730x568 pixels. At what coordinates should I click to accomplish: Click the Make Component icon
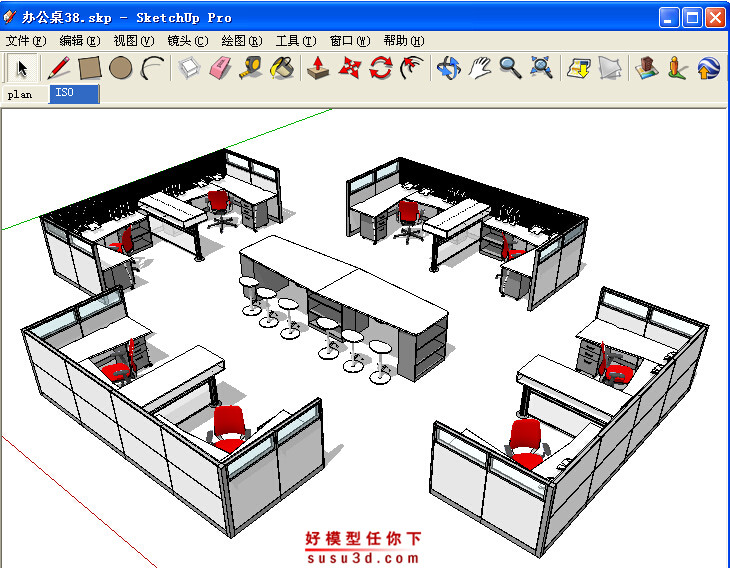pos(189,68)
